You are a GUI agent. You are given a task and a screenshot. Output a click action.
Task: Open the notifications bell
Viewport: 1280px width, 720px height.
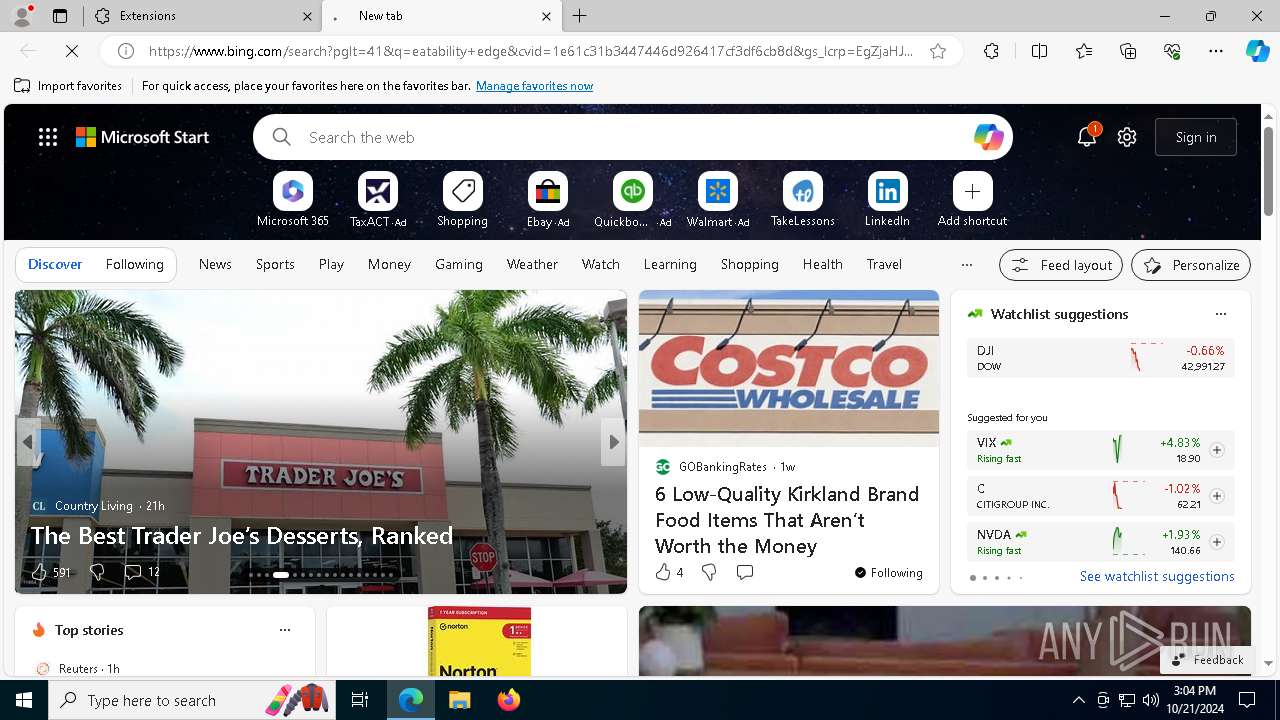point(1087,137)
